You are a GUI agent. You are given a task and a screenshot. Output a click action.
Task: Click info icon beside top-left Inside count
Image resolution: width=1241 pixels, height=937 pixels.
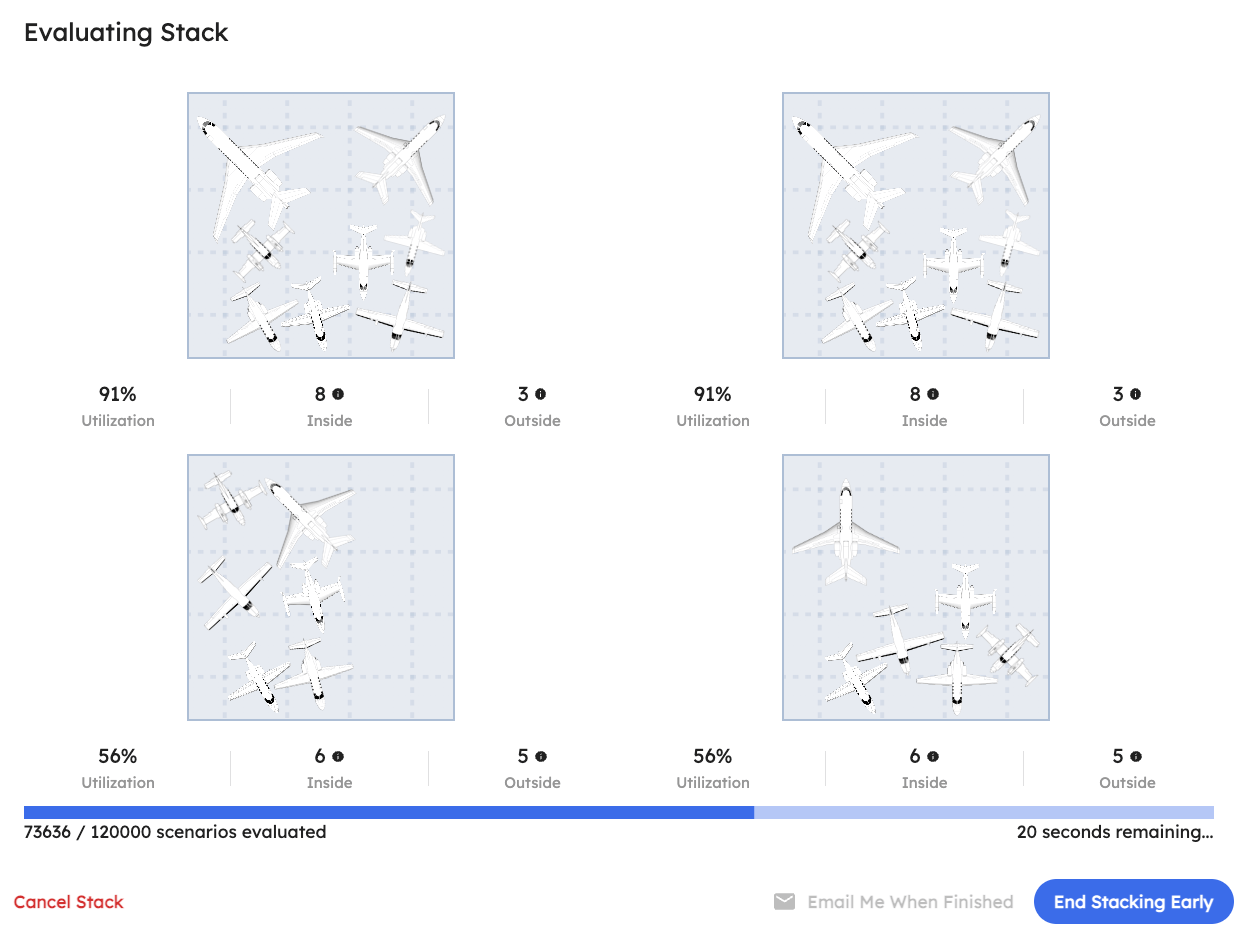click(338, 395)
